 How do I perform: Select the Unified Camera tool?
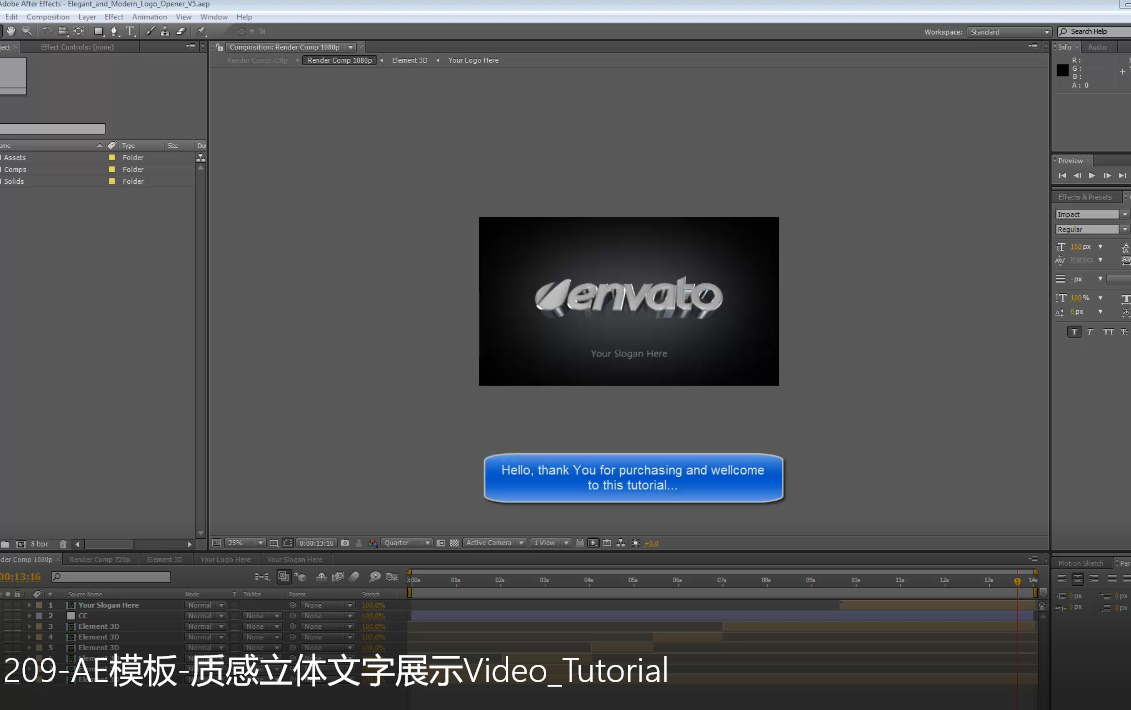63,31
